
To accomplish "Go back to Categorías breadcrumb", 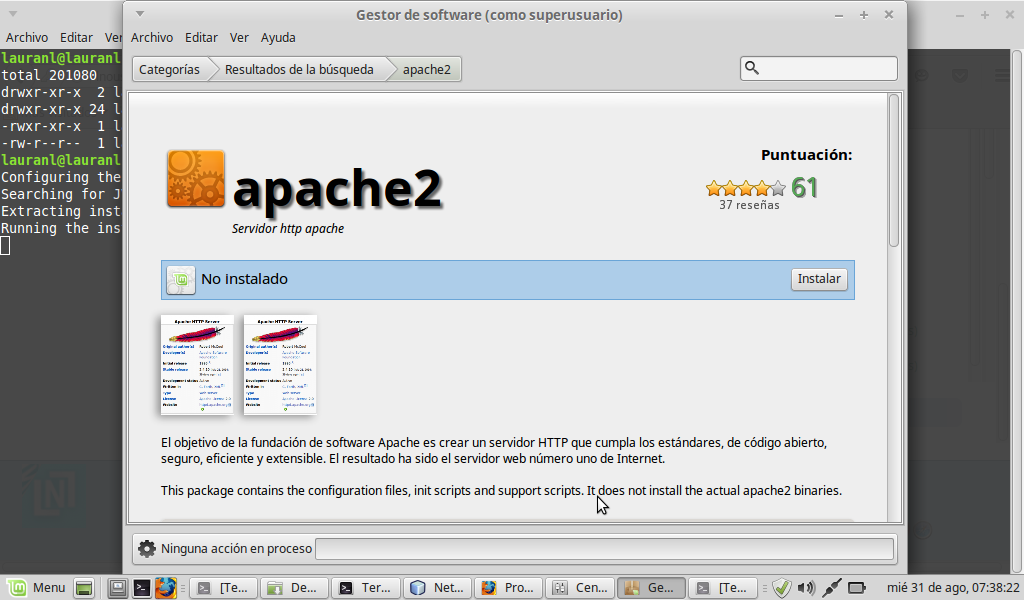I will [x=169, y=69].
